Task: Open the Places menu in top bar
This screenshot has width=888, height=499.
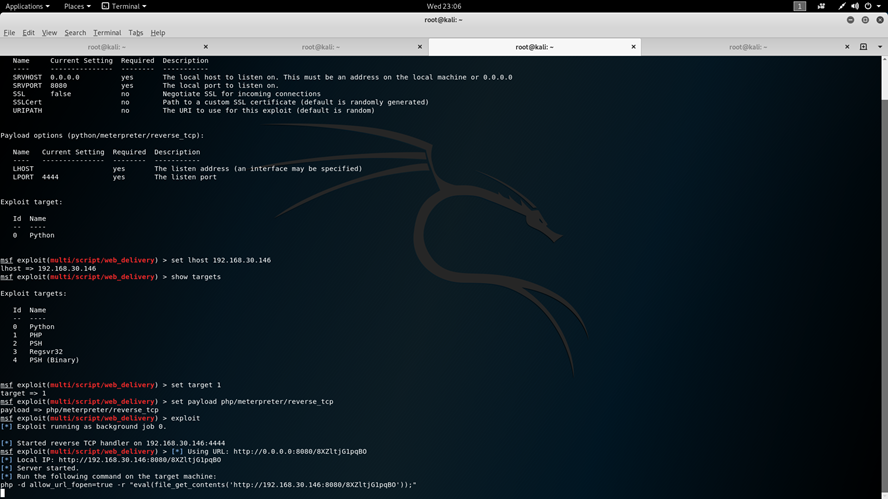Action: 77,6
